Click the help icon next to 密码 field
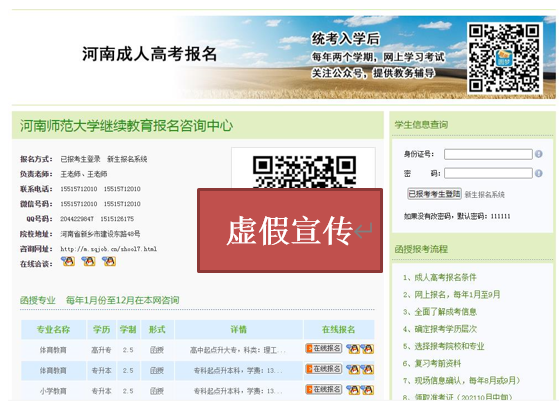Screen dimensions: 559x410 [x=538, y=173]
